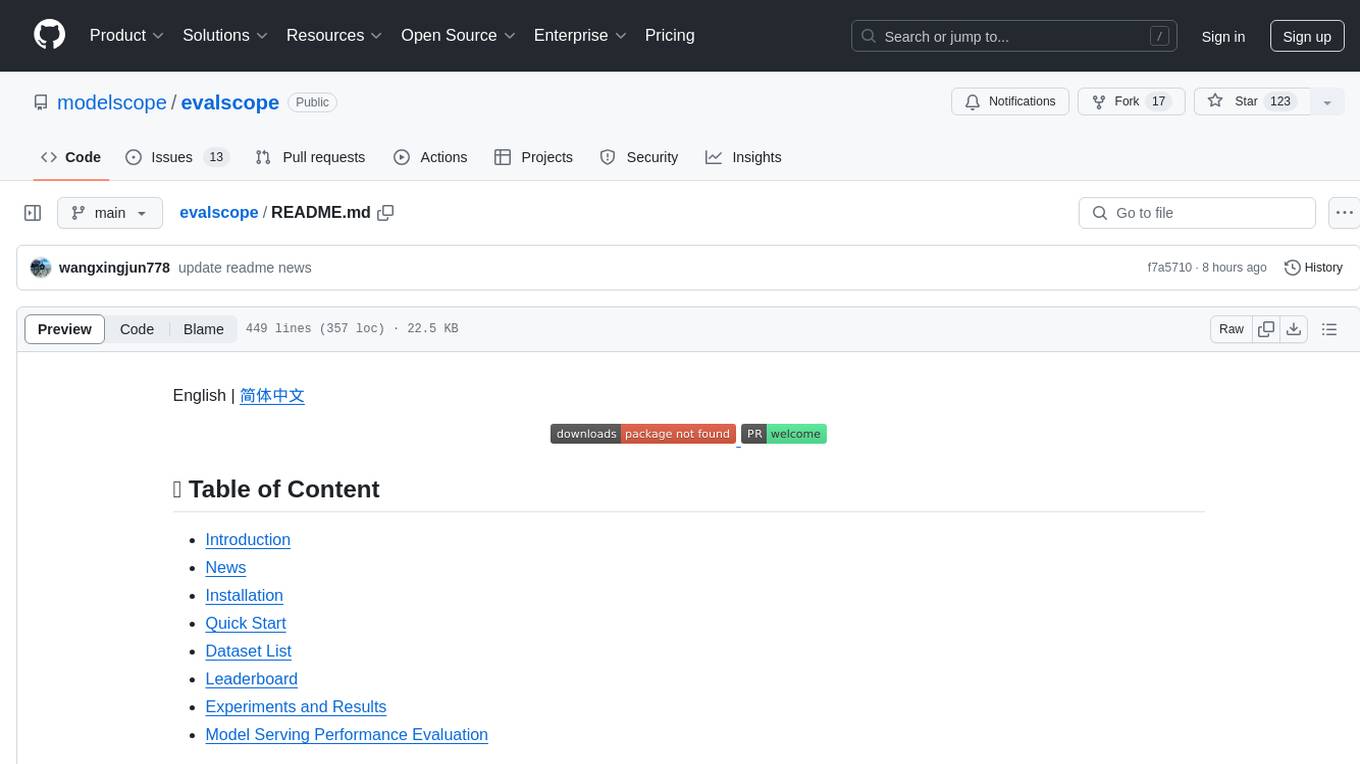Jump to the Introduction section
Screen dimensions: 1360x764
click(x=248, y=539)
